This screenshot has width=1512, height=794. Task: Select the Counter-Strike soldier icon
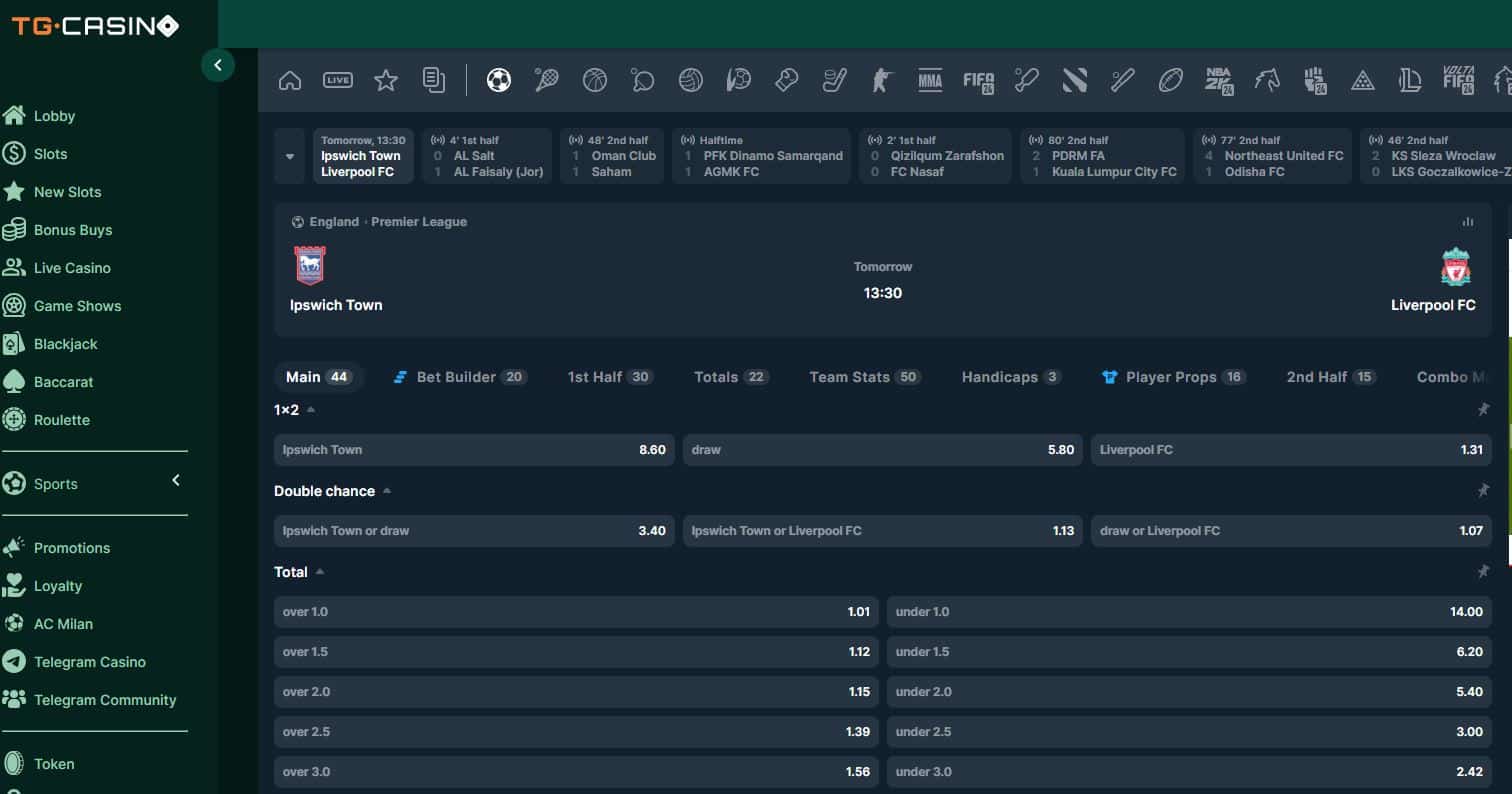pyautogui.click(x=881, y=80)
